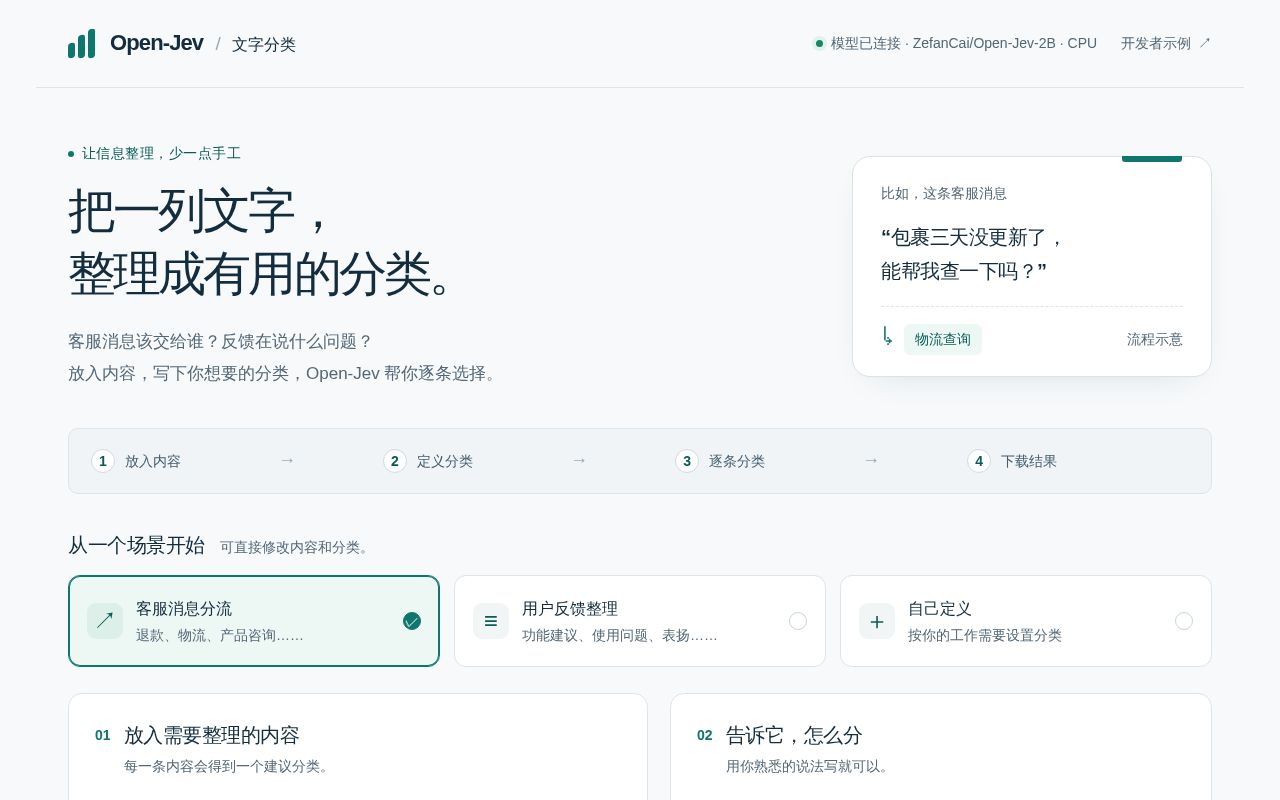This screenshot has width=1280, height=800.
Task: Choose the 用户反馈整理 scenario card
Action: pos(640,621)
